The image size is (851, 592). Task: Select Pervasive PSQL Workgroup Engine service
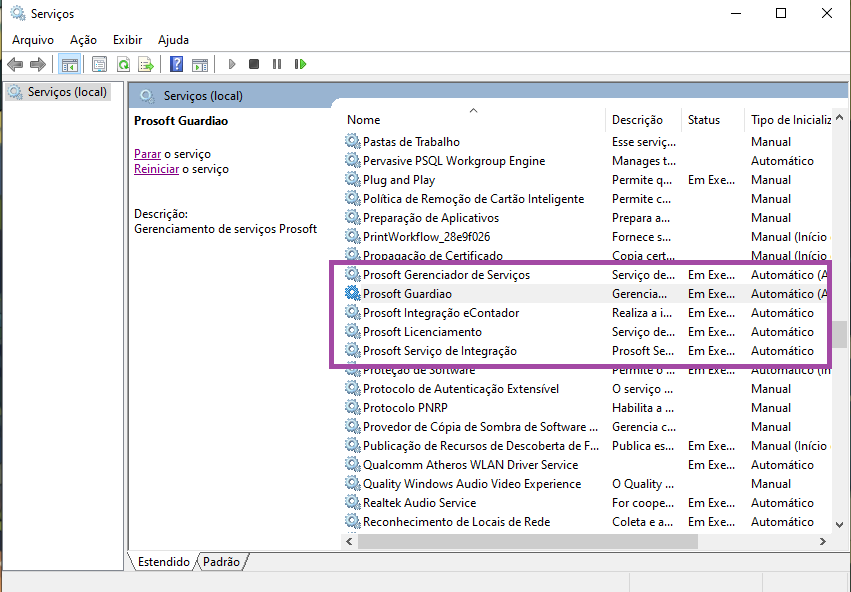pos(588,161)
